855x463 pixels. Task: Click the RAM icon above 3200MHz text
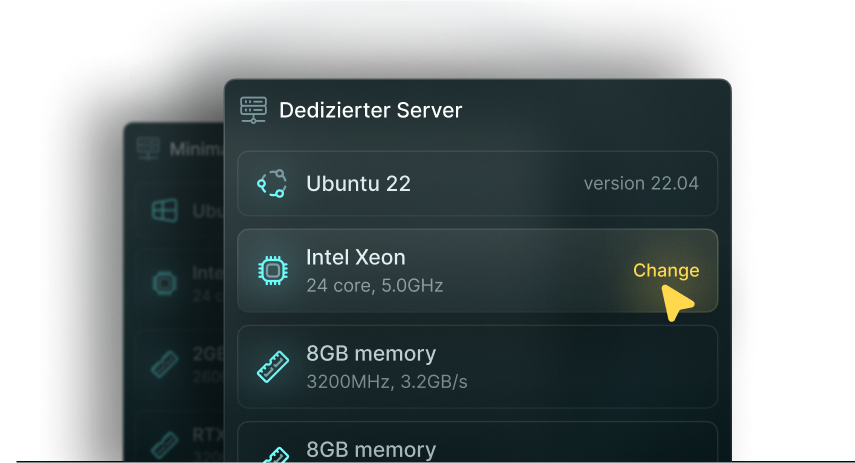pos(272,367)
